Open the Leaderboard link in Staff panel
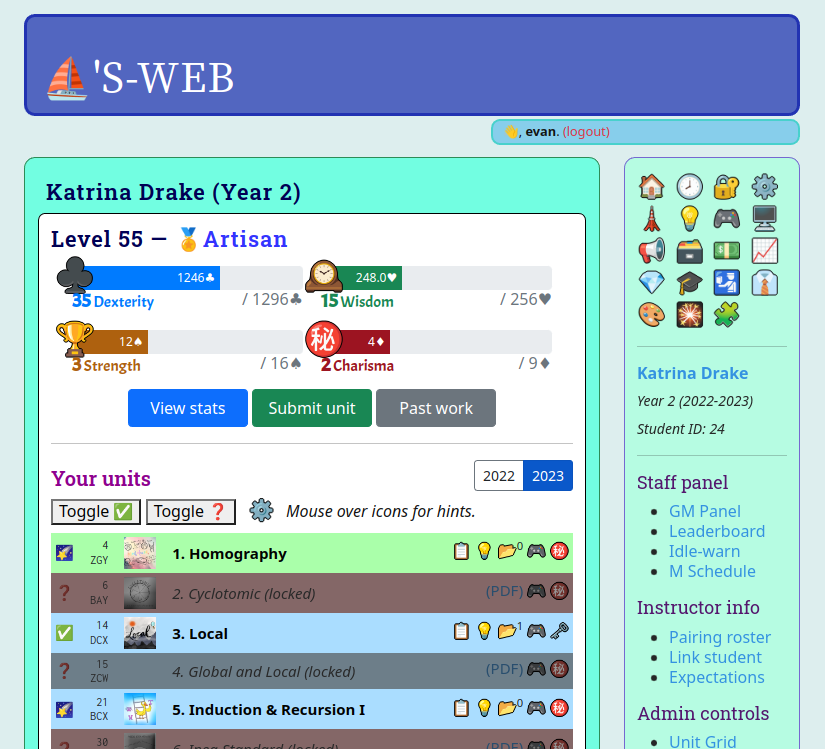Viewport: 825px width, 749px height. [x=716, y=531]
